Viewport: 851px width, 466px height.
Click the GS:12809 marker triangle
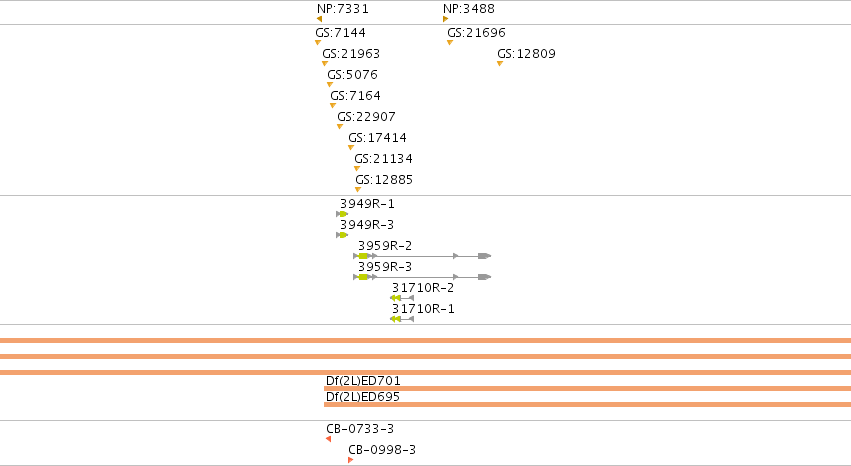tap(500, 63)
